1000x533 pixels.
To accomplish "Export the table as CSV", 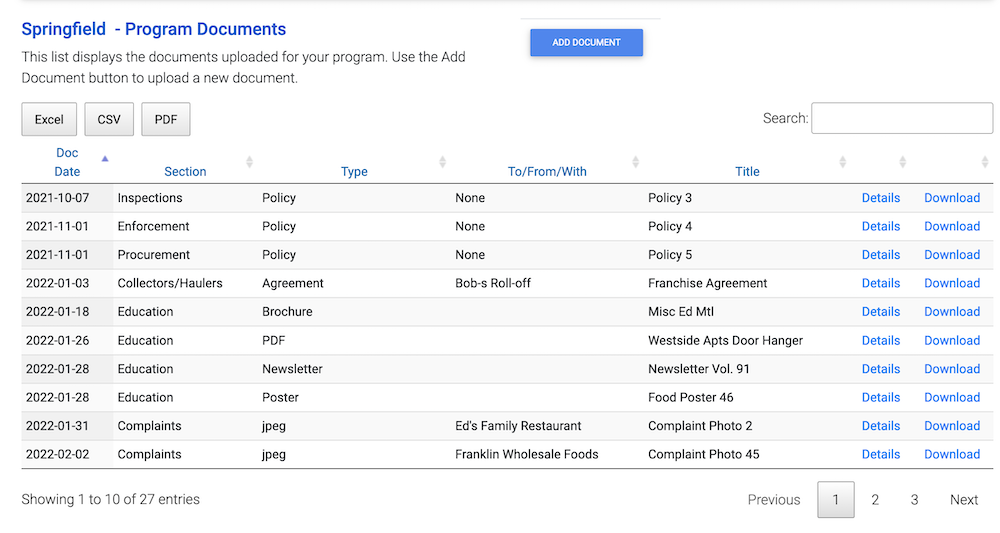I will click(x=109, y=119).
